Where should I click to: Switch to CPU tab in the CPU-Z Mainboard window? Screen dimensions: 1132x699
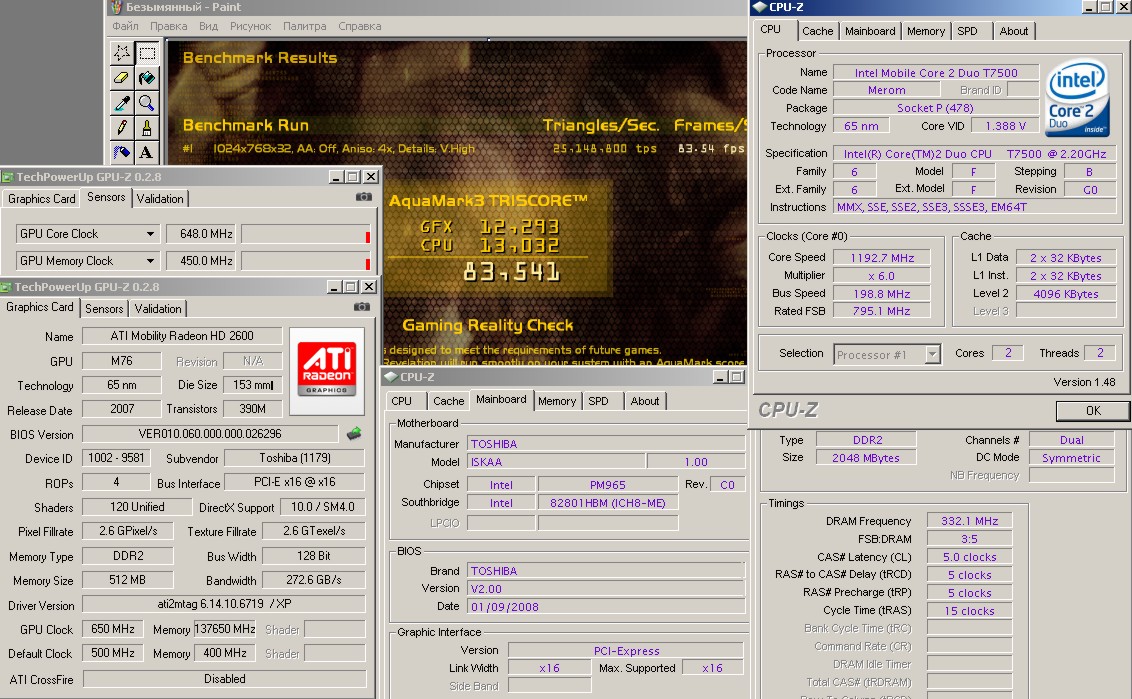pyautogui.click(x=401, y=401)
